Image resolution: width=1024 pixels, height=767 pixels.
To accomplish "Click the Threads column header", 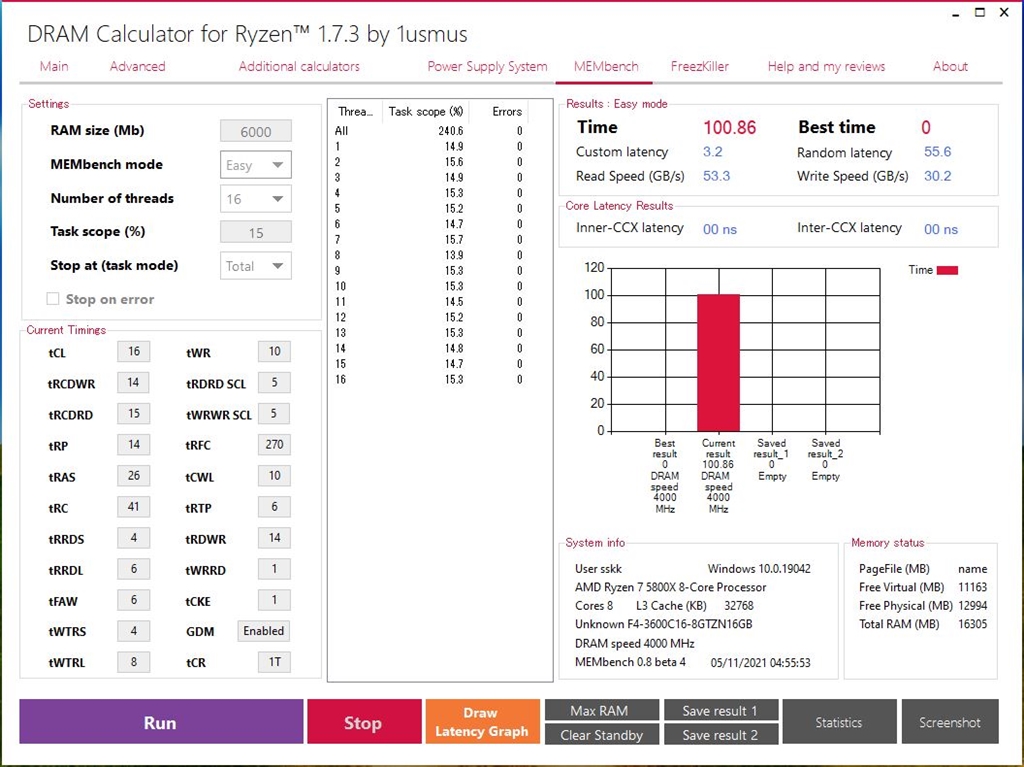I will pos(356,111).
